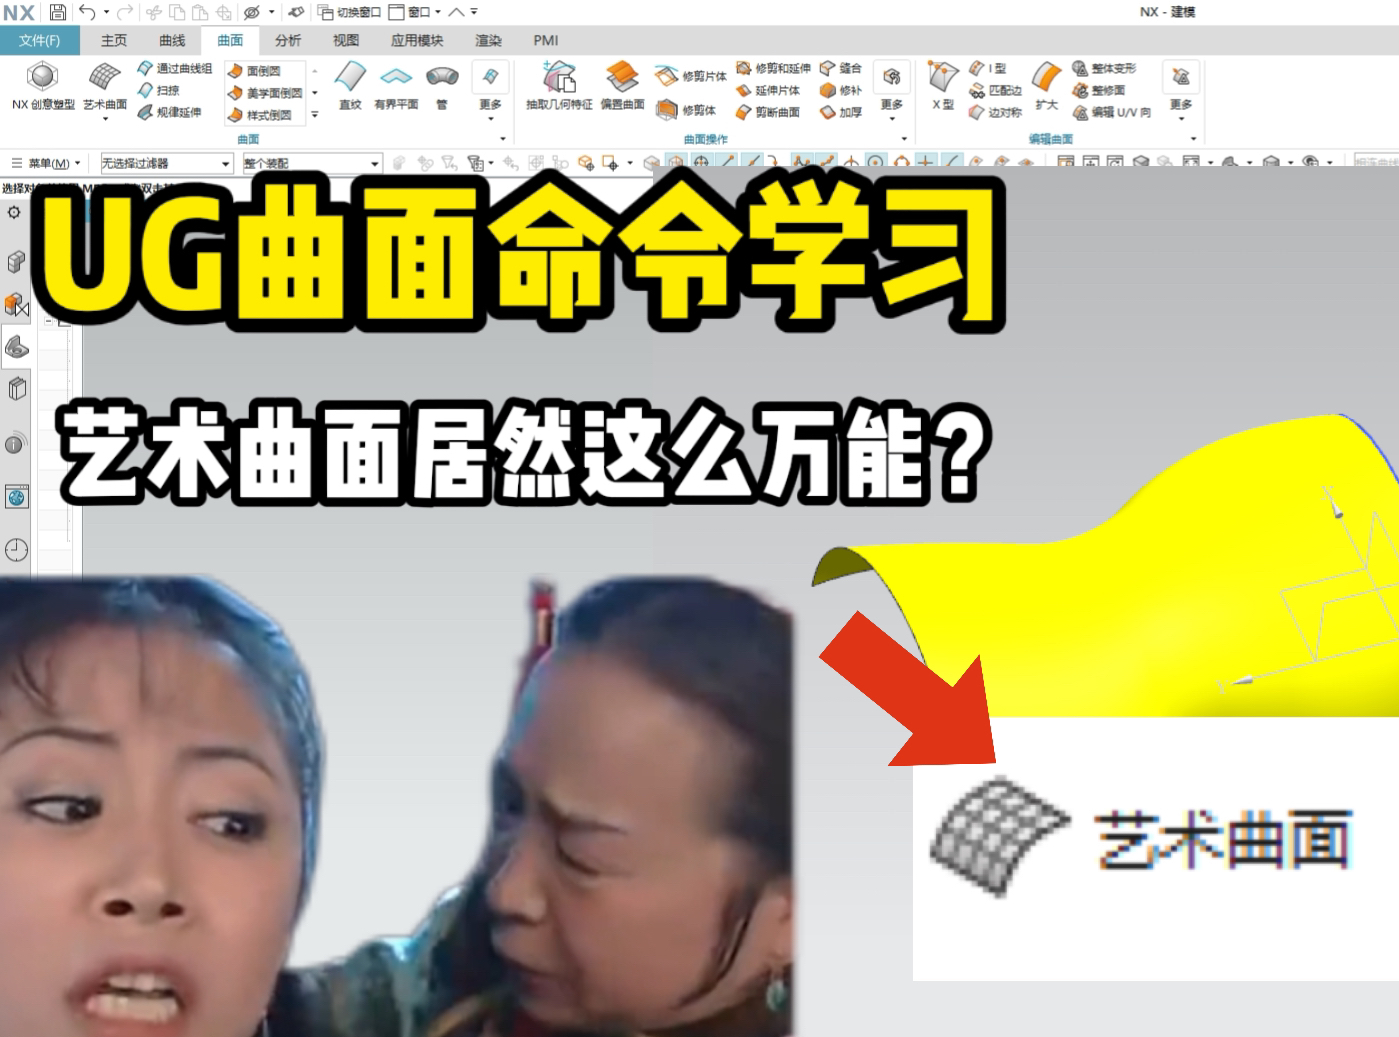Image resolution: width=1399 pixels, height=1037 pixels.
Task: Click the 扩大 enlarge tool
Action: 1047,86
